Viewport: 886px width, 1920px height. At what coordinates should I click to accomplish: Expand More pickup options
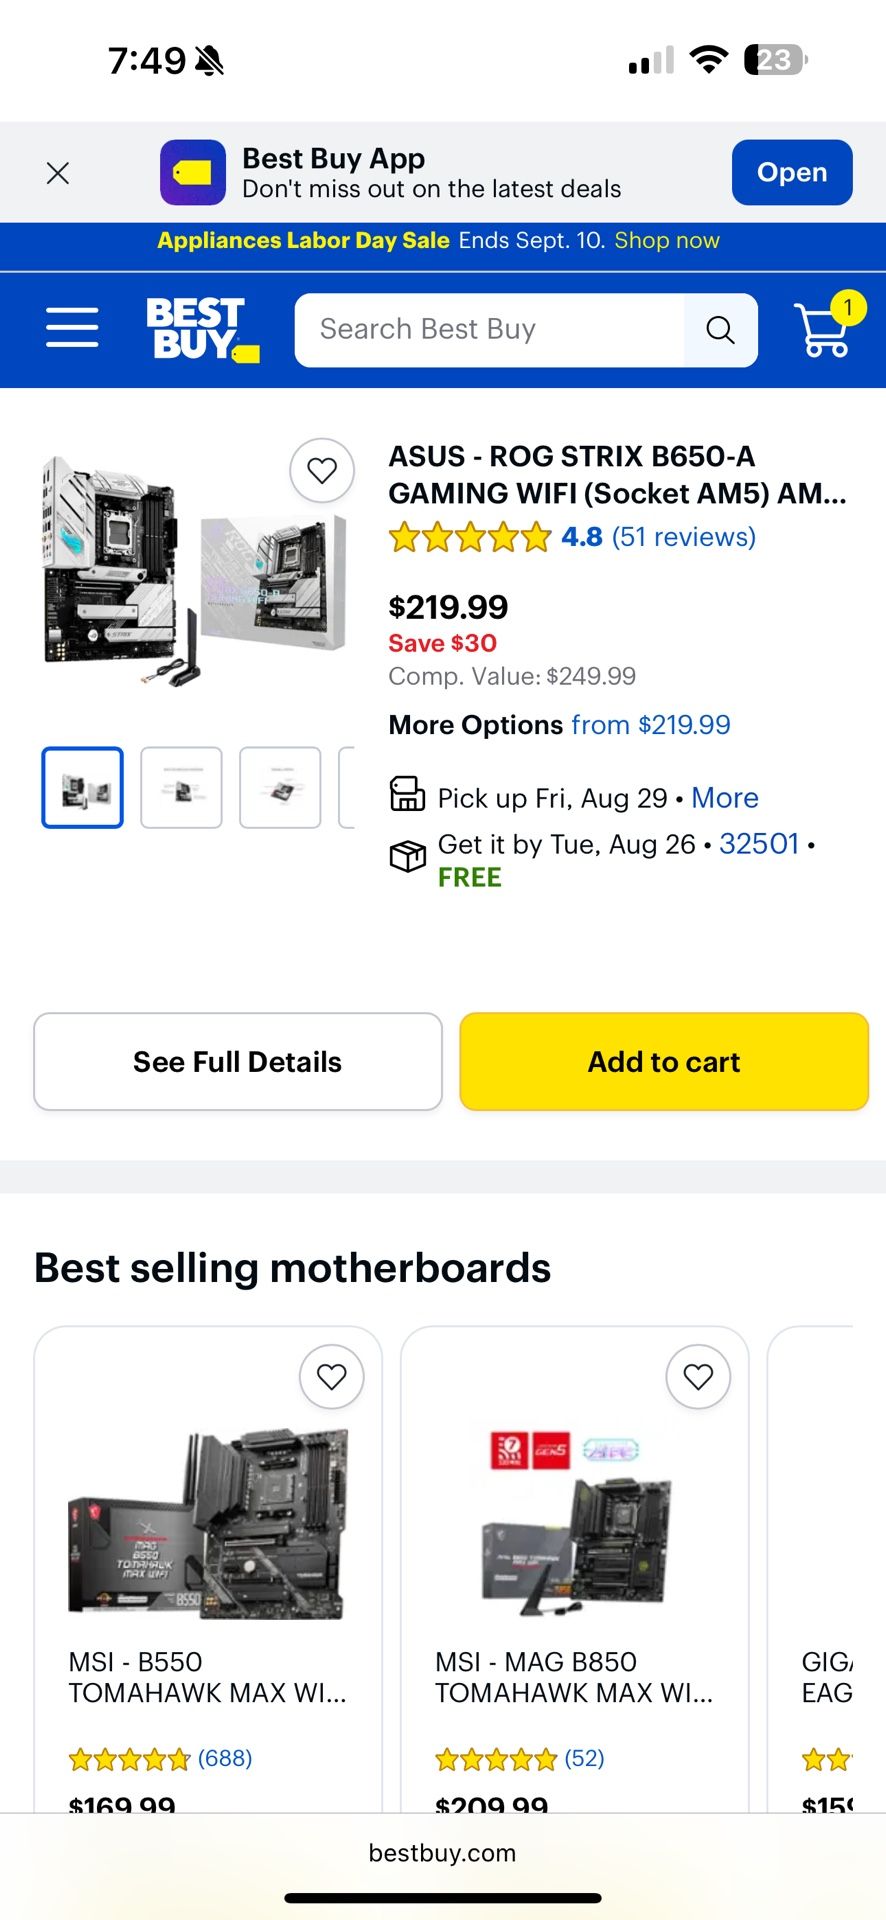725,798
